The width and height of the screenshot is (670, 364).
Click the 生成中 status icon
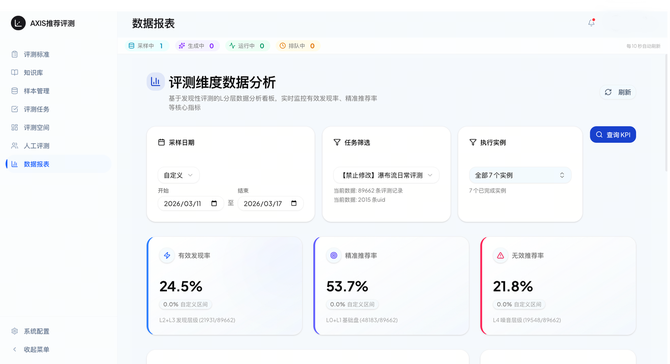coord(182,46)
